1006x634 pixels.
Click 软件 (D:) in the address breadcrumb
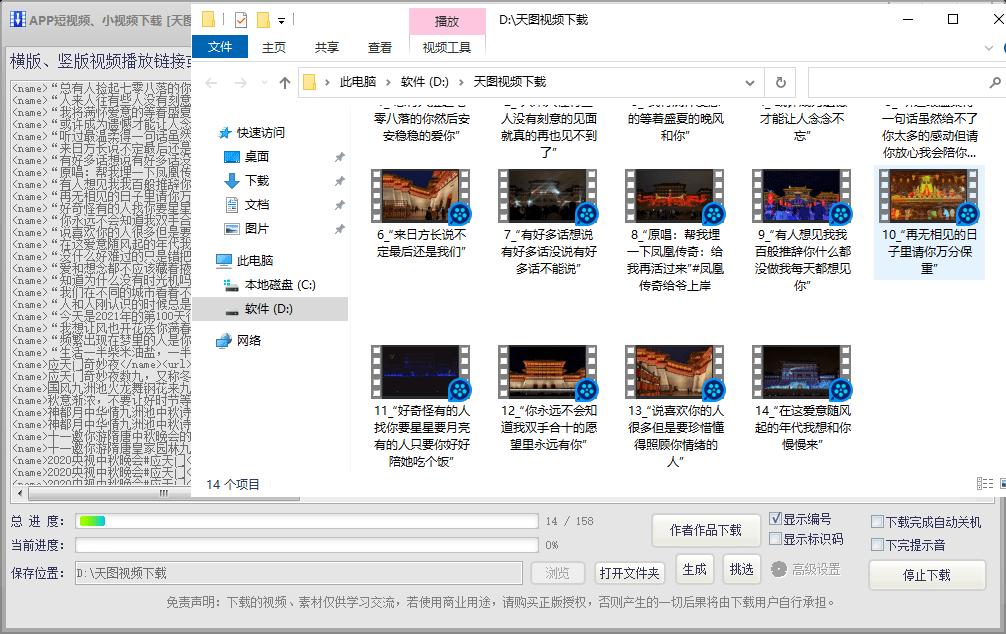click(425, 81)
